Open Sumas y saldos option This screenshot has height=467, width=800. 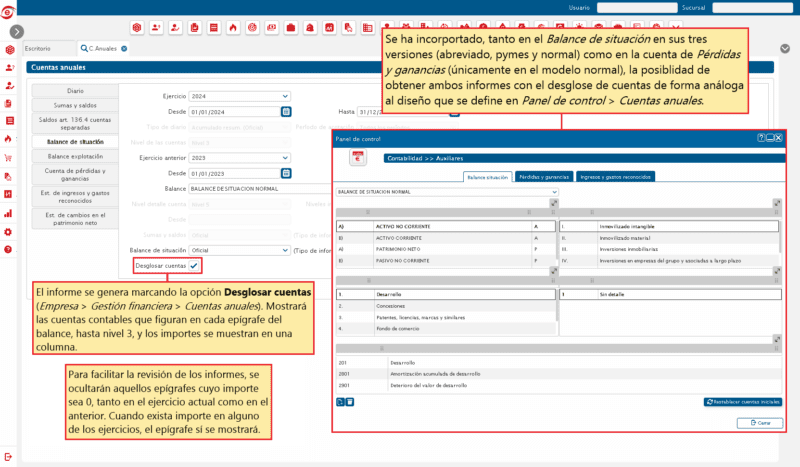pos(75,105)
